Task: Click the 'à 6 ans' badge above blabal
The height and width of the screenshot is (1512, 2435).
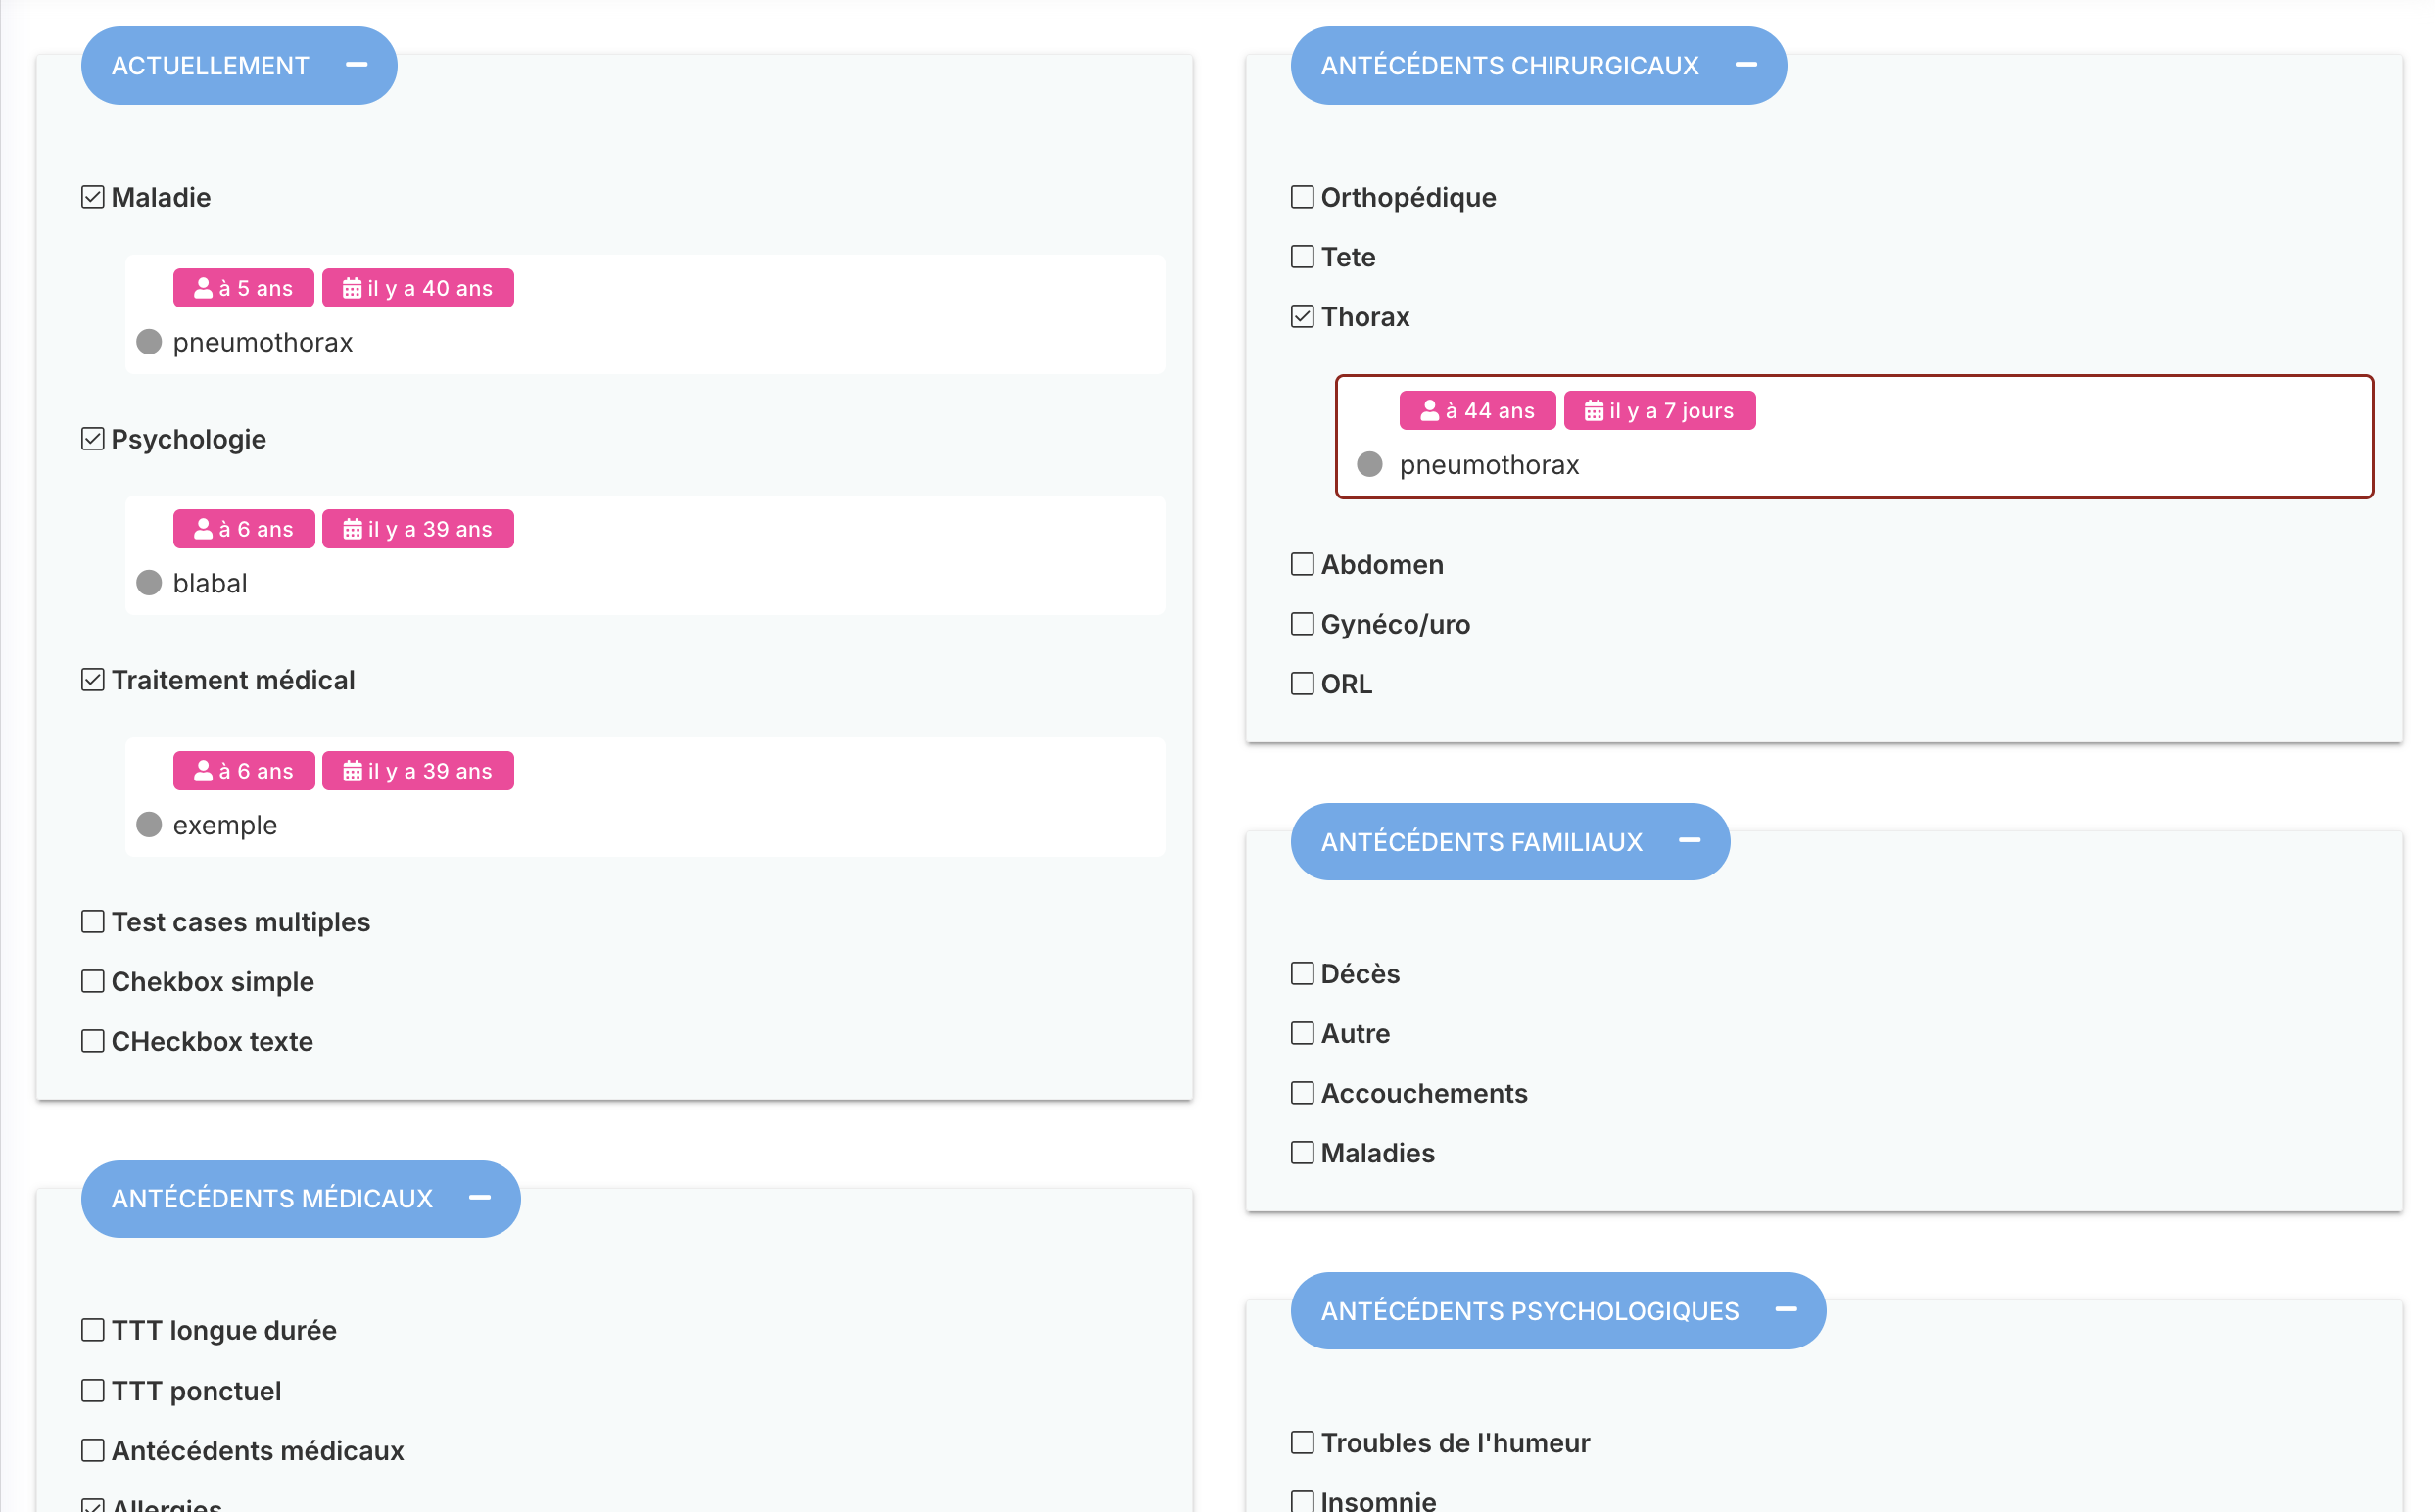Action: pyautogui.click(x=244, y=529)
